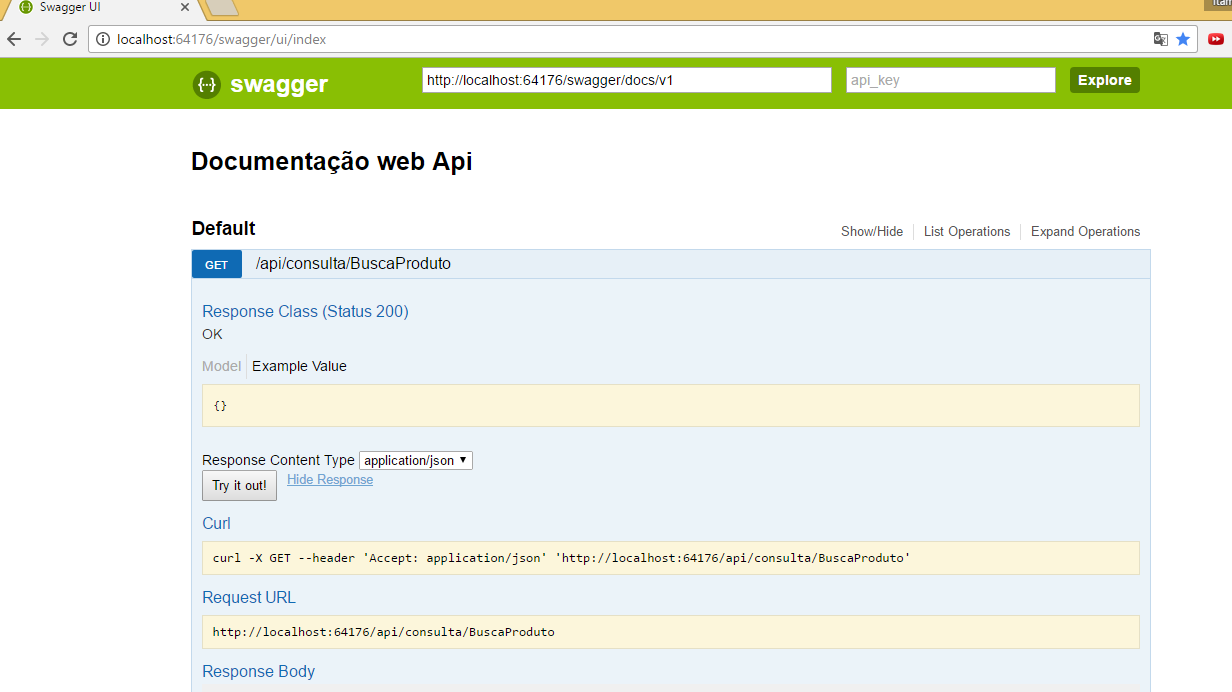Select the Example Value tab
This screenshot has width=1232, height=692.
299,366
